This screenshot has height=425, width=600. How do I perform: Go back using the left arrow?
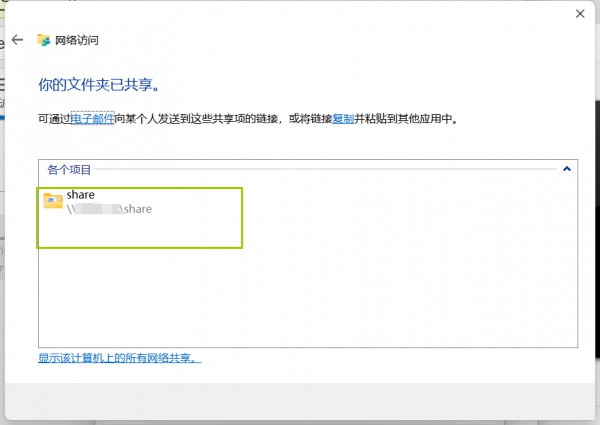(x=17, y=39)
